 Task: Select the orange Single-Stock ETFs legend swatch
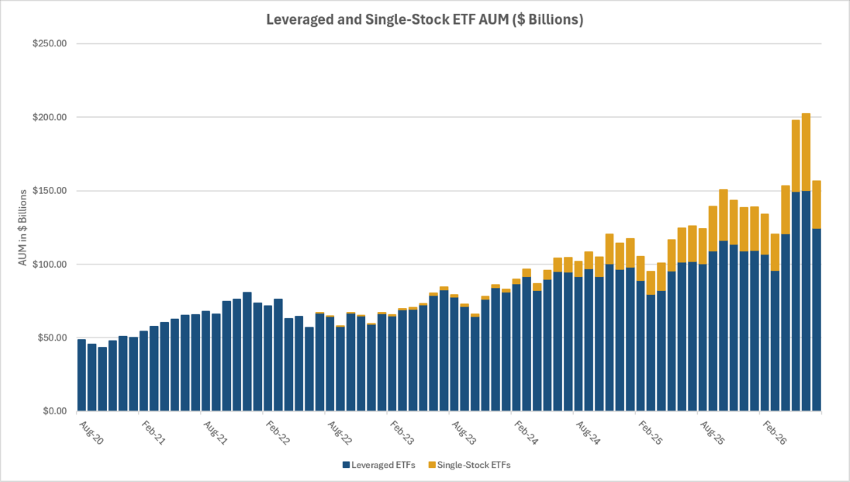click(x=432, y=465)
